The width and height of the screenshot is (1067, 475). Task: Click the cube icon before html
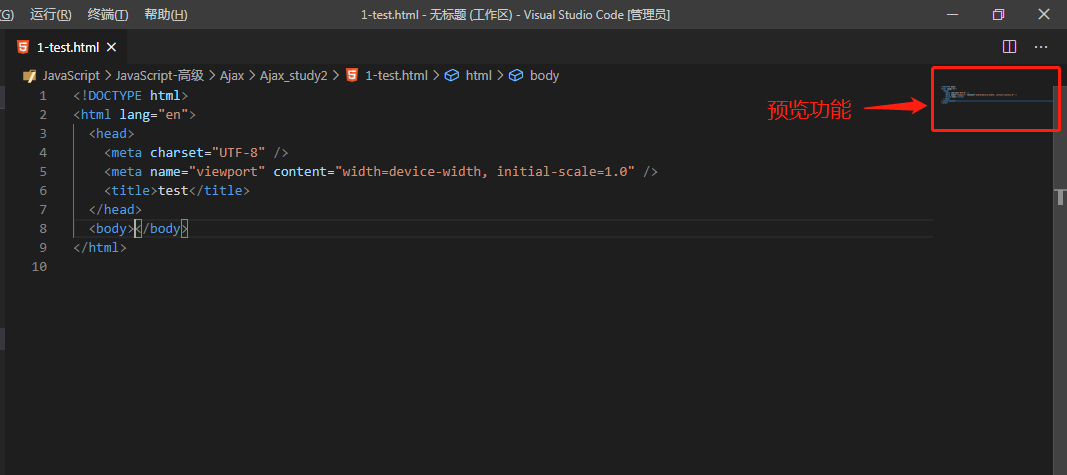coord(452,76)
